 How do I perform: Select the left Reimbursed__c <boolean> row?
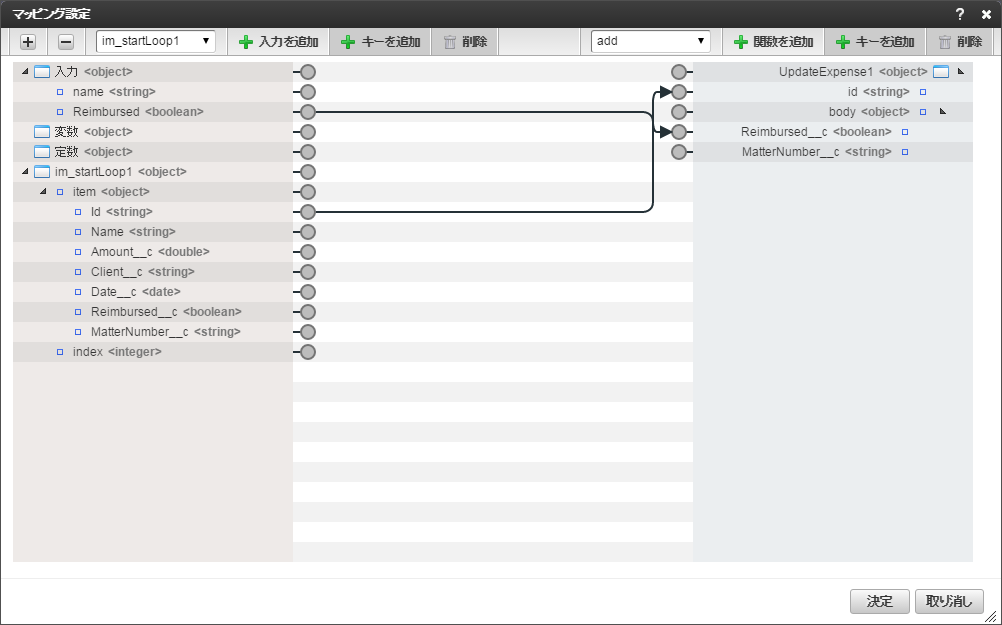[153, 312]
